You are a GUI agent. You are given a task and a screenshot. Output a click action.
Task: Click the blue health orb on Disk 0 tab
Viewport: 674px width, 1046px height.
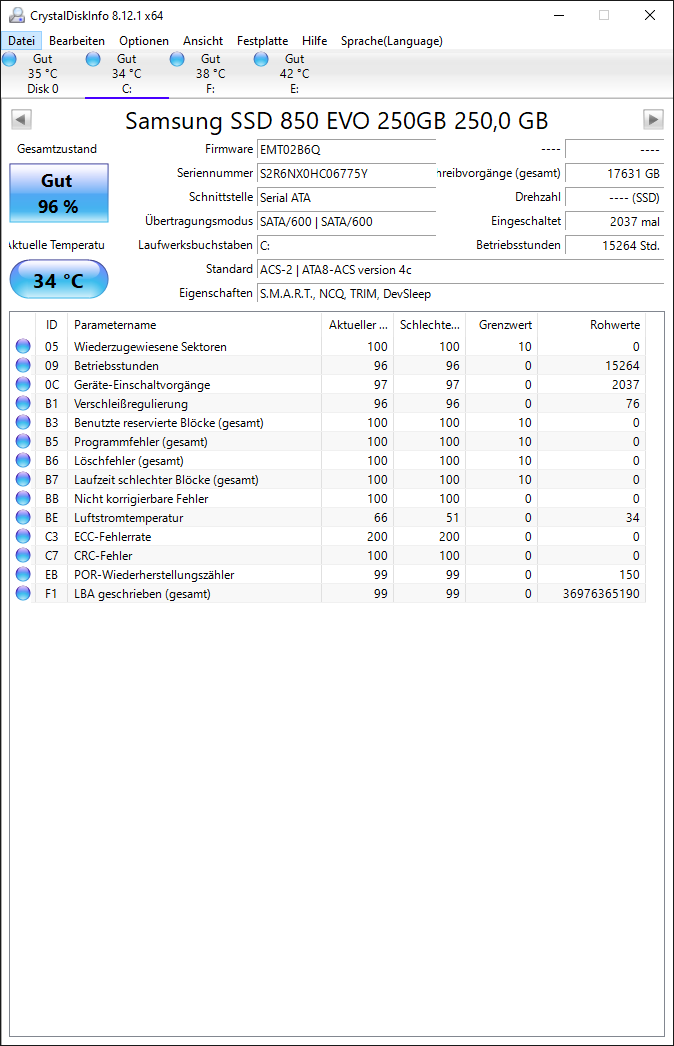tap(9, 59)
